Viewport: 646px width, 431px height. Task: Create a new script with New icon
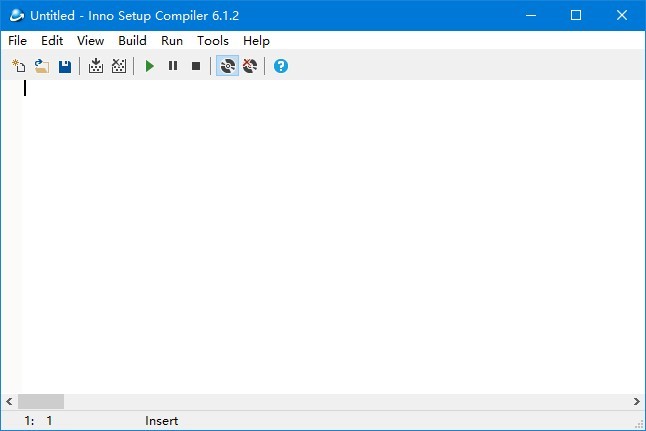[x=18, y=66]
